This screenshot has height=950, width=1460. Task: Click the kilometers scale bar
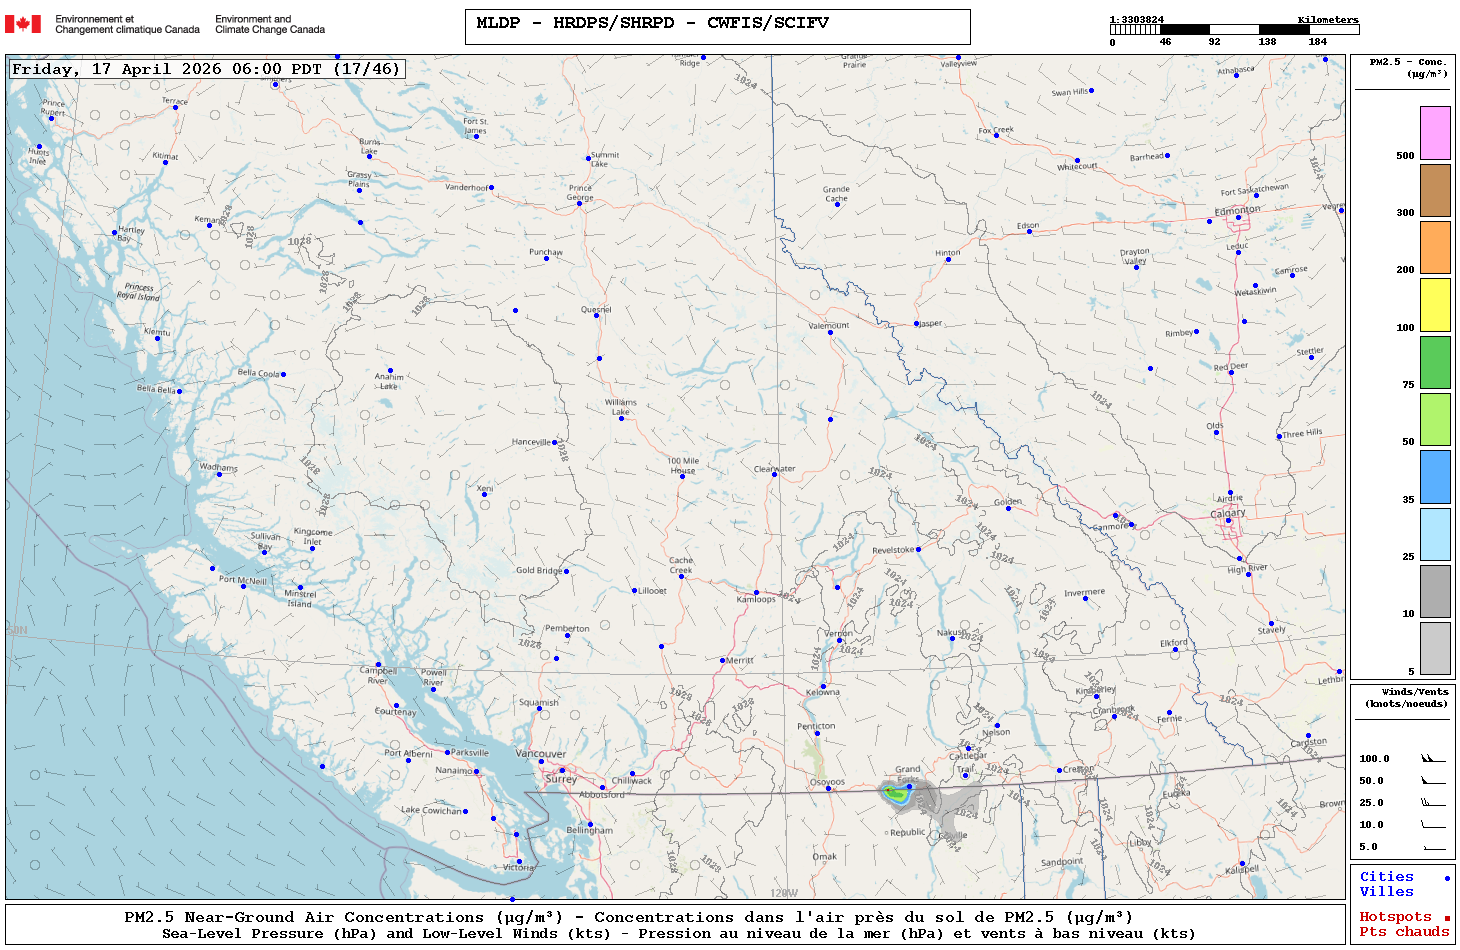tap(1233, 30)
